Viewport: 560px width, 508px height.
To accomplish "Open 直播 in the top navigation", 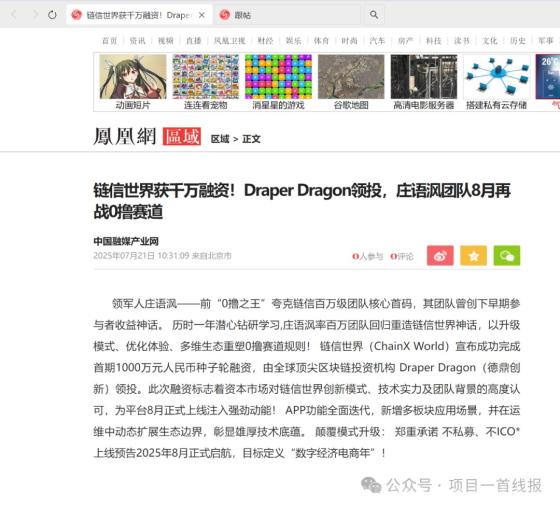I will pyautogui.click(x=194, y=41).
